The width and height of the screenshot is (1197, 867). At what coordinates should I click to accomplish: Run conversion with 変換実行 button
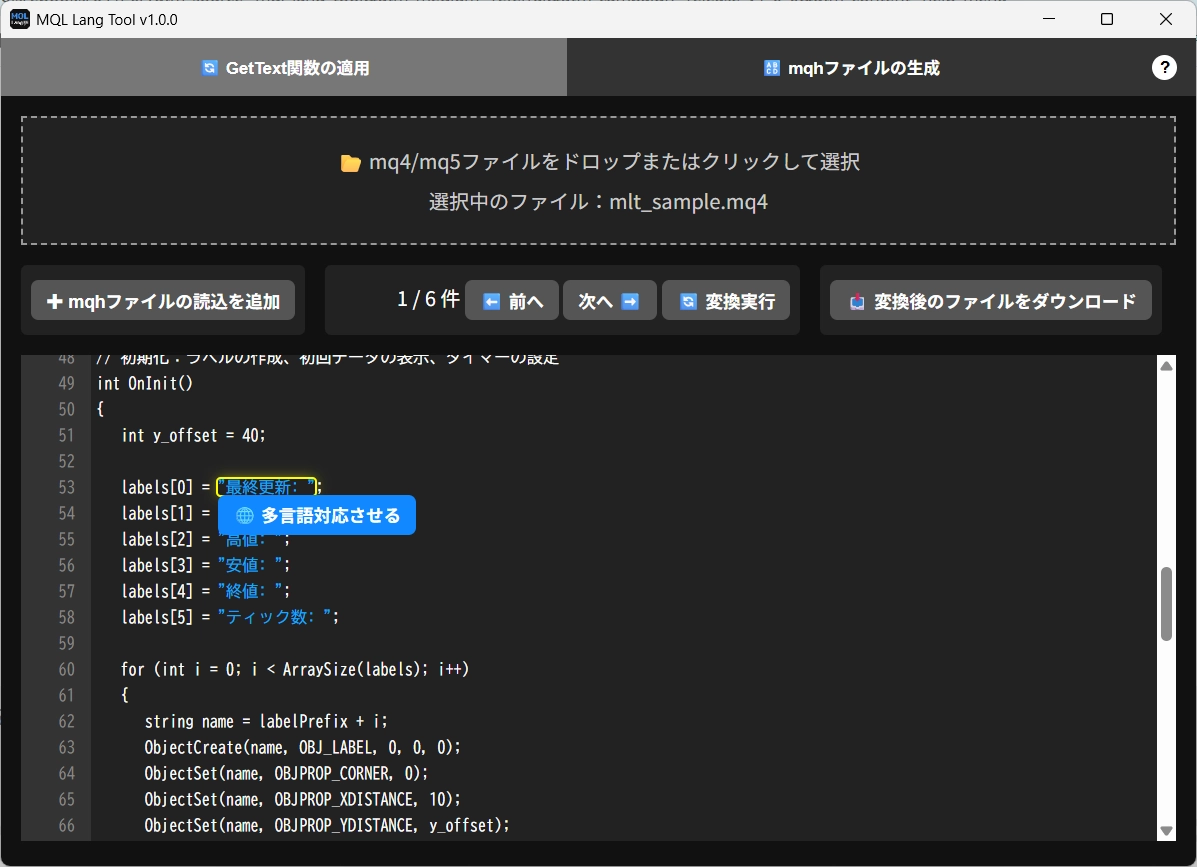click(x=726, y=301)
